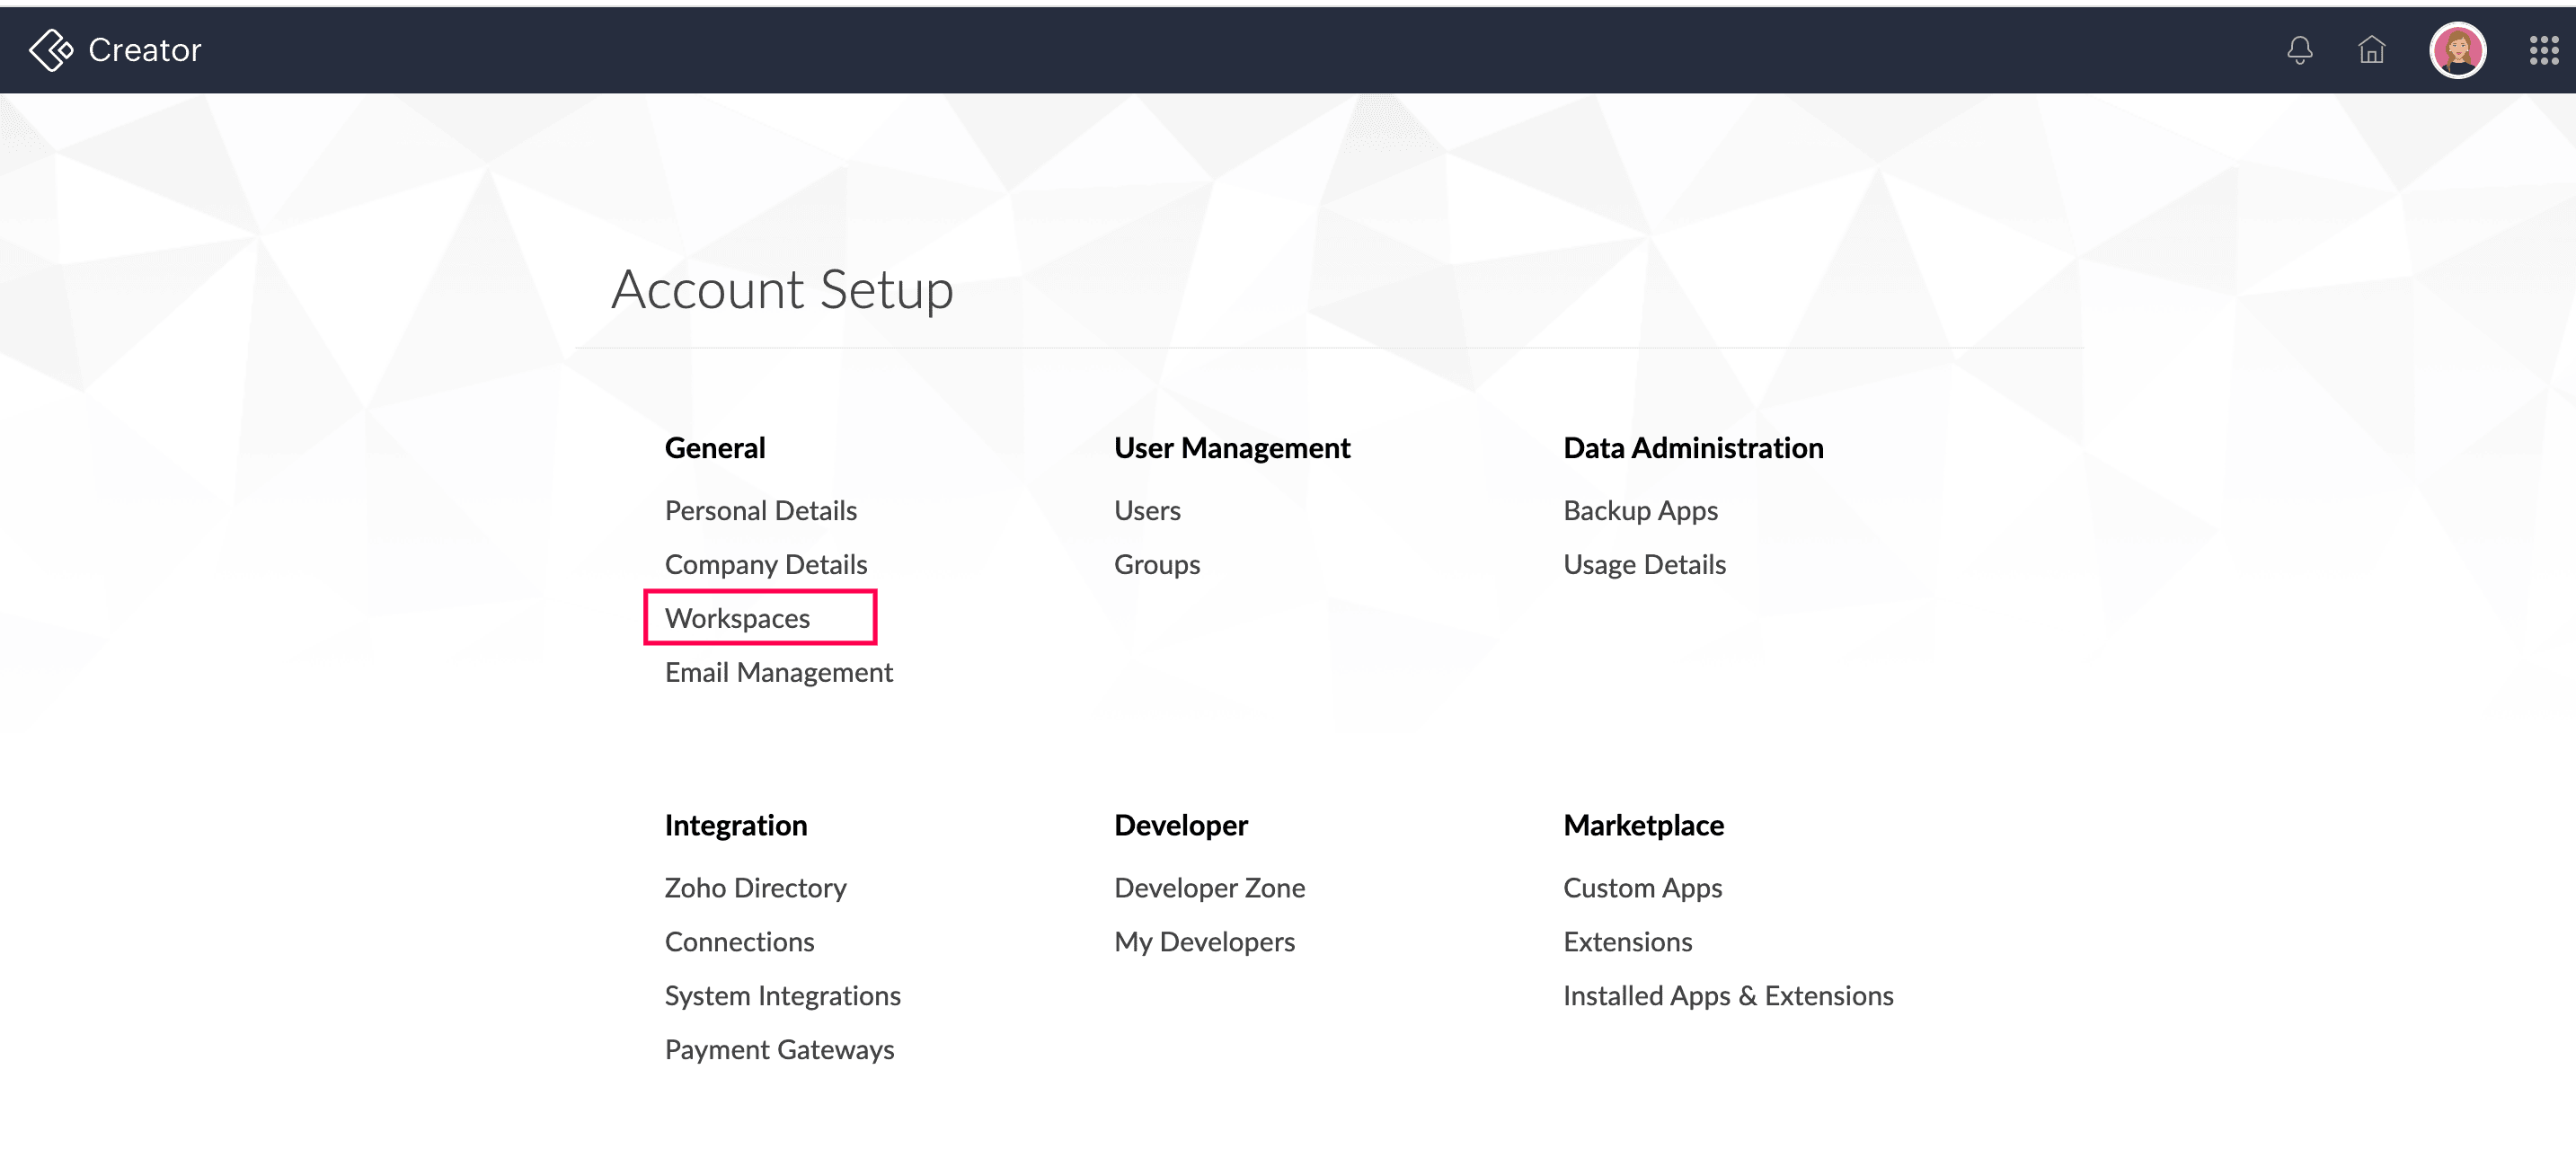Open Personal Details settings
Viewport: 2576px width, 1149px height.
[x=760, y=510]
